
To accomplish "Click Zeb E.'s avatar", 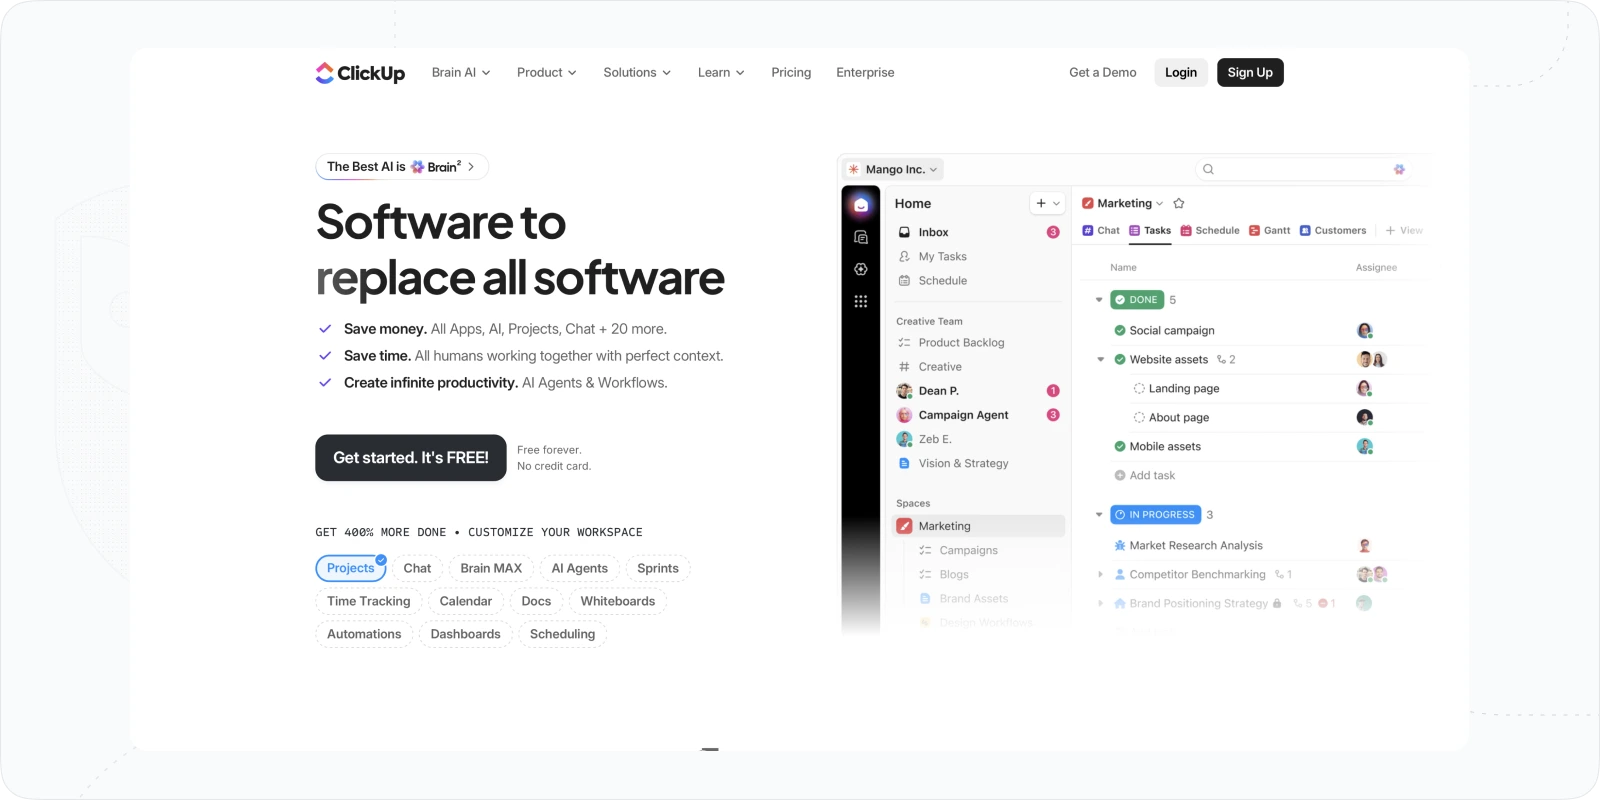I will [904, 439].
